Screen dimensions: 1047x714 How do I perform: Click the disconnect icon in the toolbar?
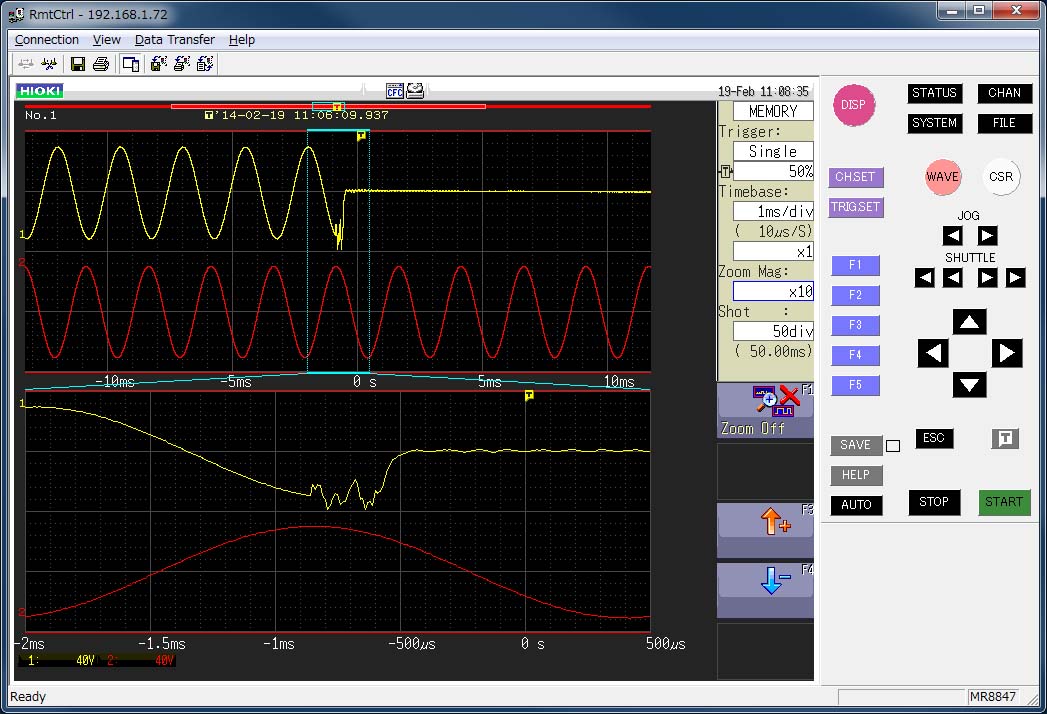[48, 64]
